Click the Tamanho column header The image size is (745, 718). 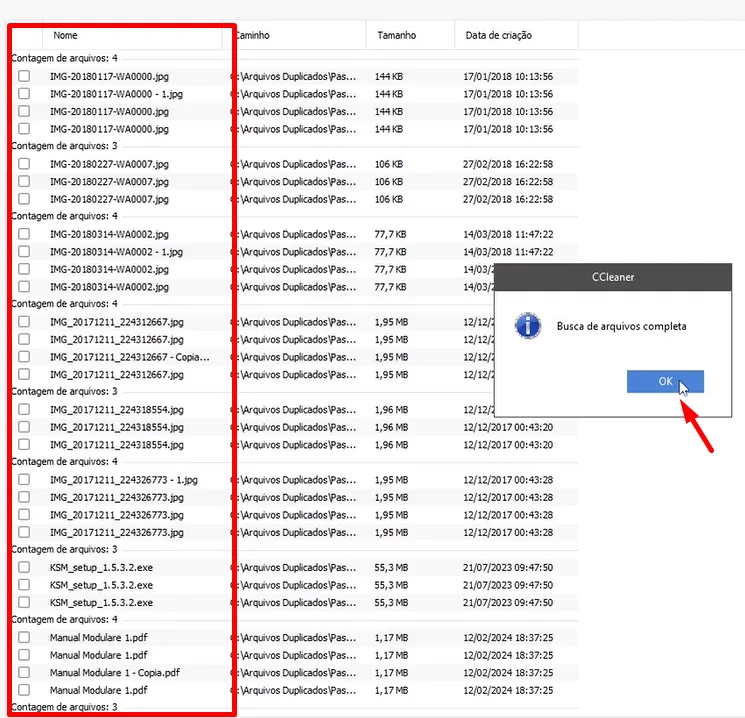(397, 35)
